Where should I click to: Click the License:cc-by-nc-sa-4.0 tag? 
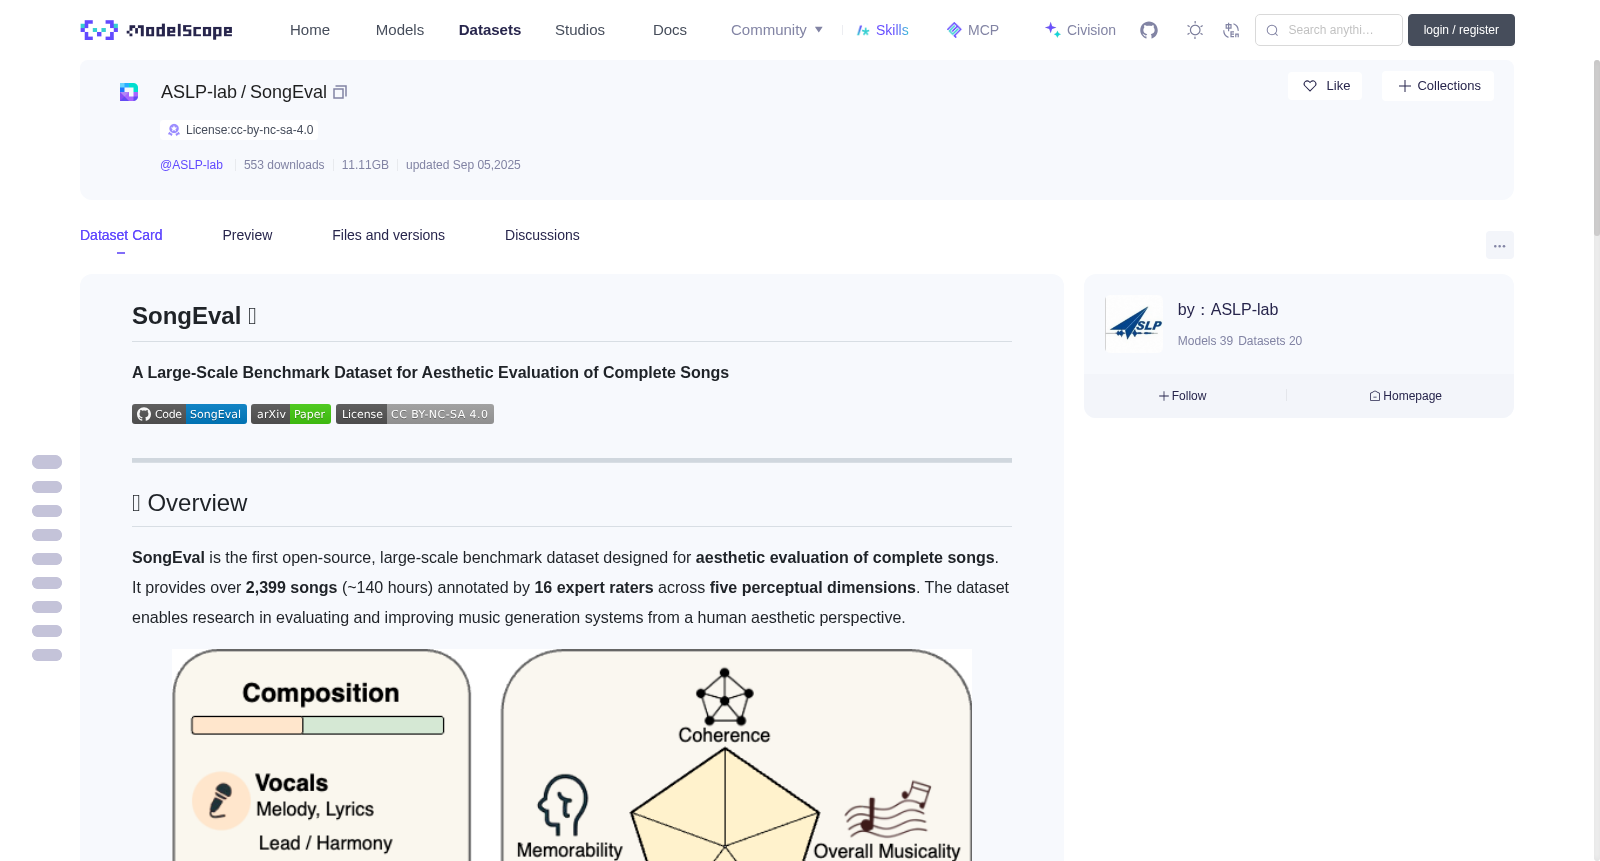pos(240,130)
